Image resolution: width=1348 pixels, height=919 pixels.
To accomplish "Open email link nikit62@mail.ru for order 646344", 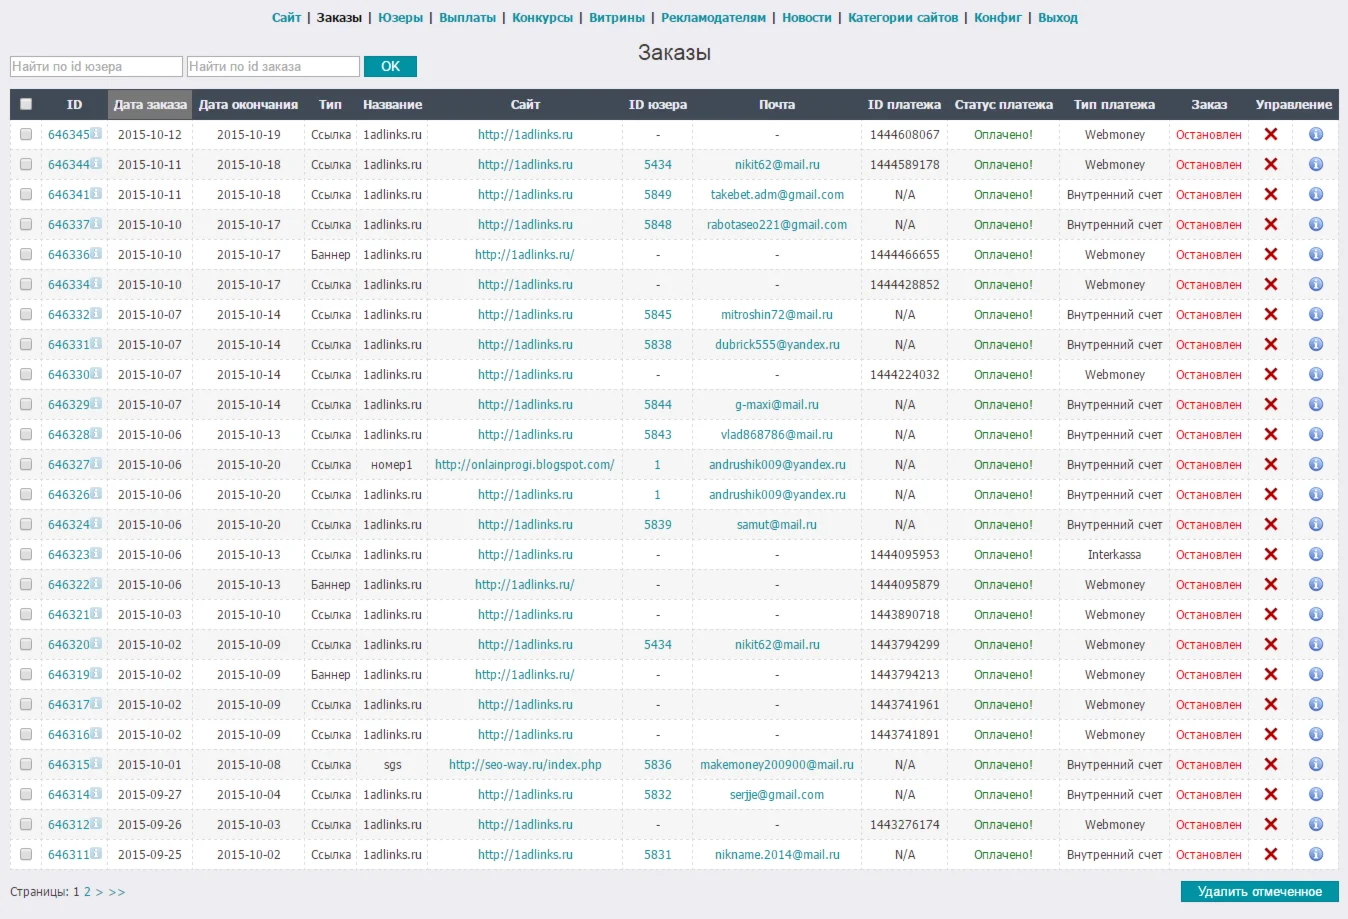I will pyautogui.click(x=776, y=164).
